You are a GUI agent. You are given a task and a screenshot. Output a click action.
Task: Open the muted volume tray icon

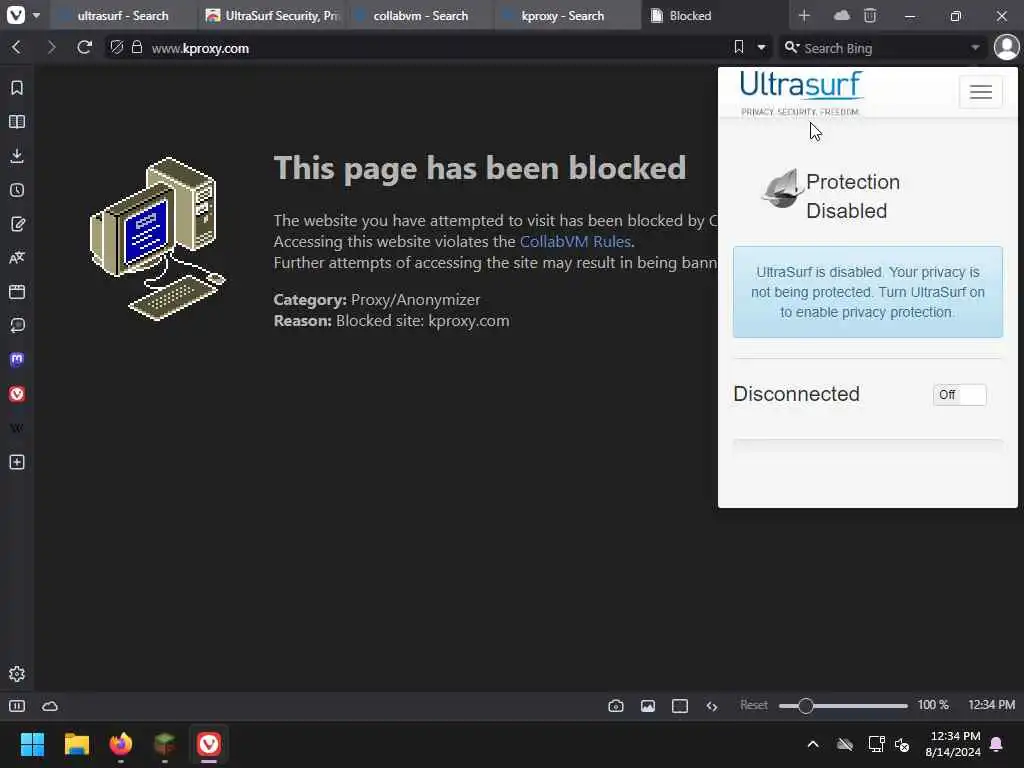pos(903,744)
